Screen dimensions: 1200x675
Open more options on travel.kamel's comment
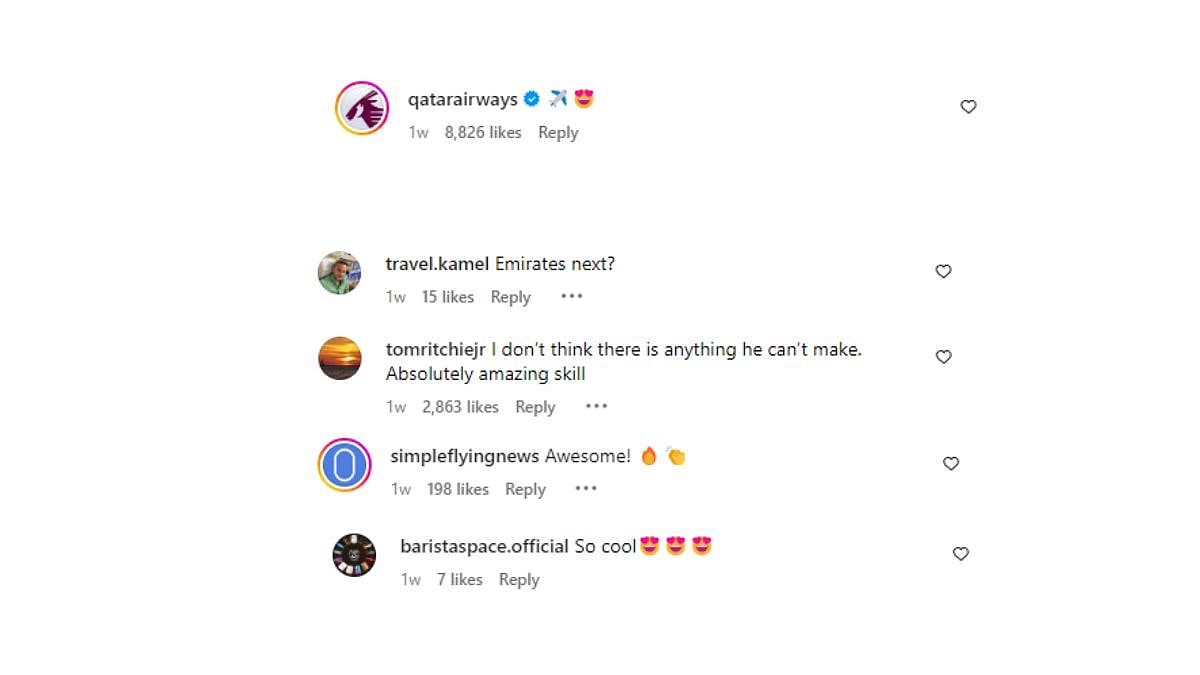[x=571, y=297]
